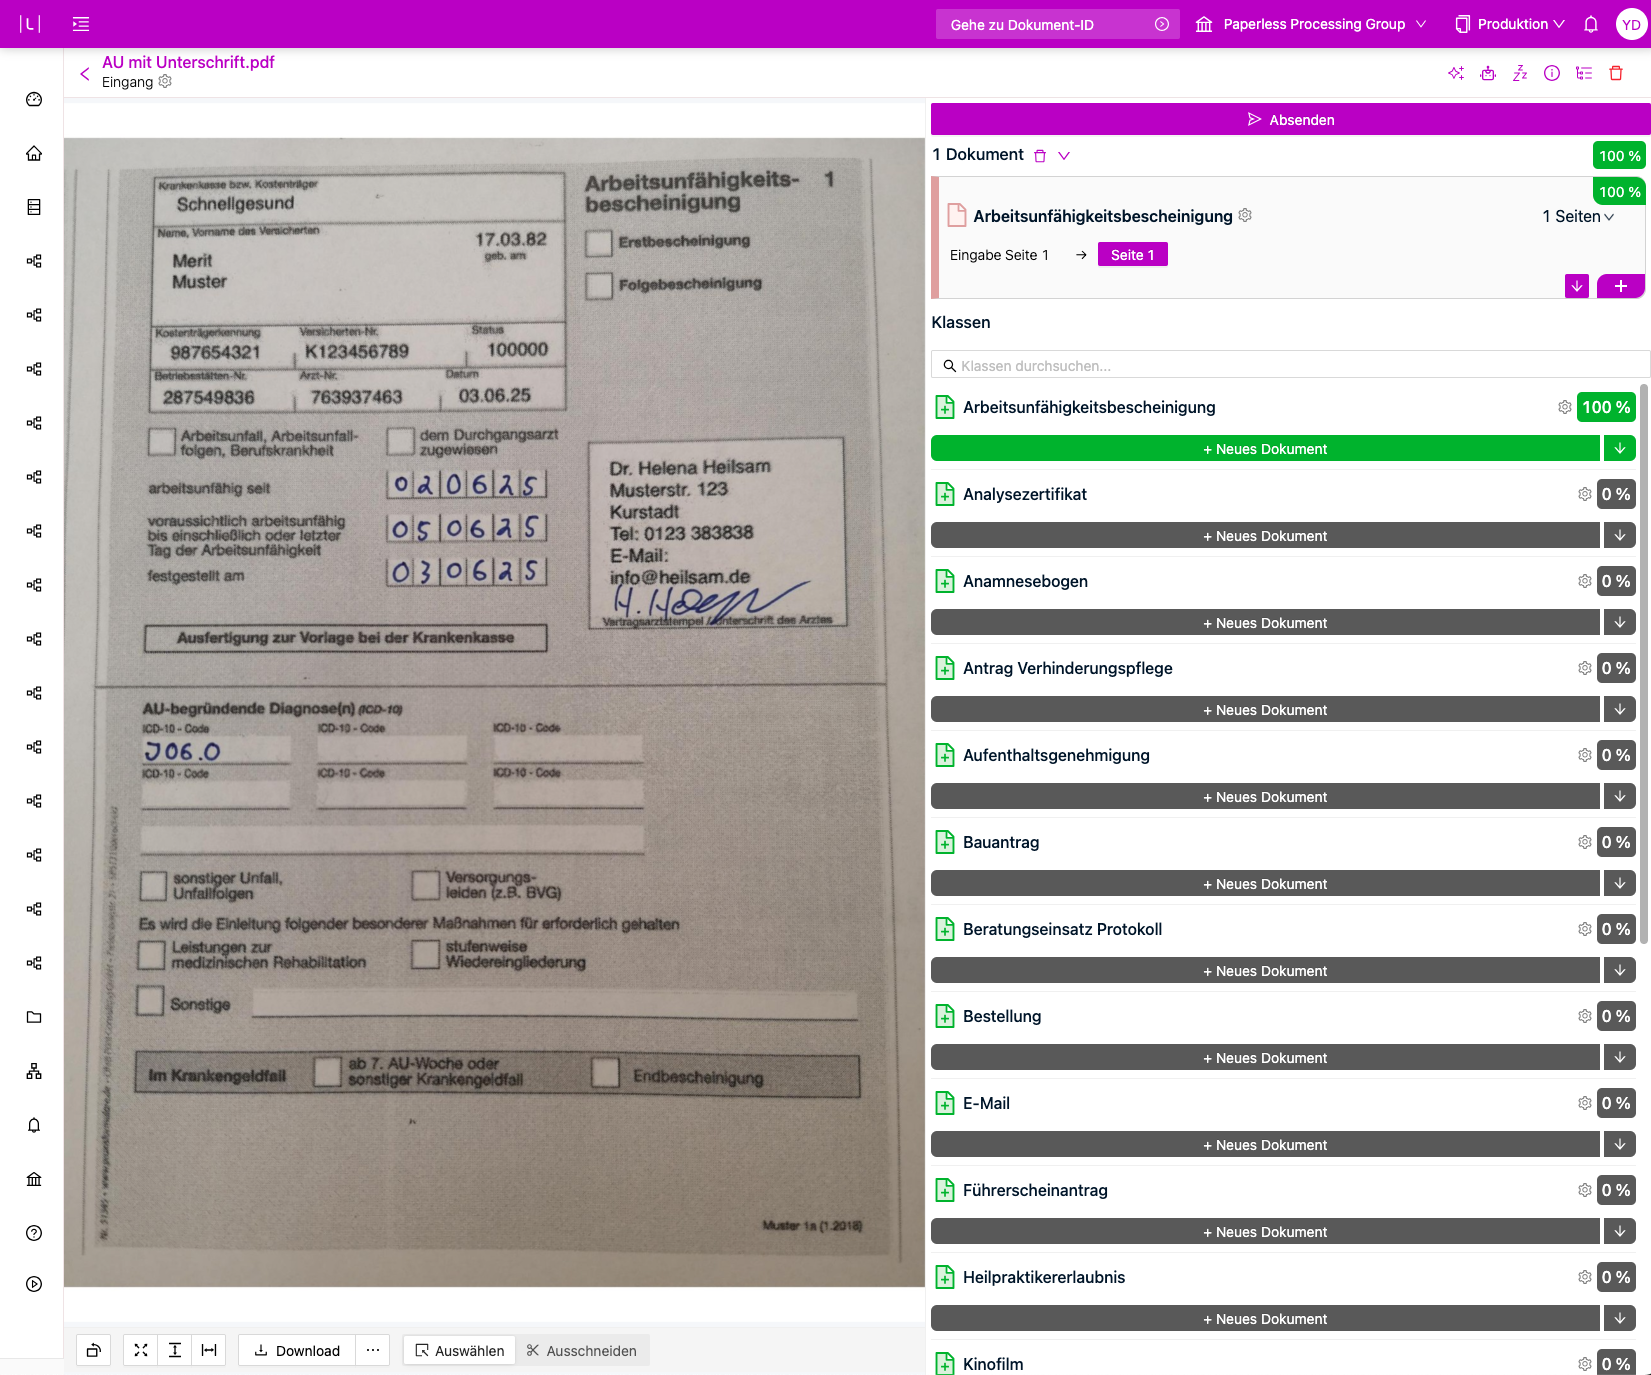This screenshot has width=1651, height=1375.
Task: Open more options next to Download
Action: 373,1350
